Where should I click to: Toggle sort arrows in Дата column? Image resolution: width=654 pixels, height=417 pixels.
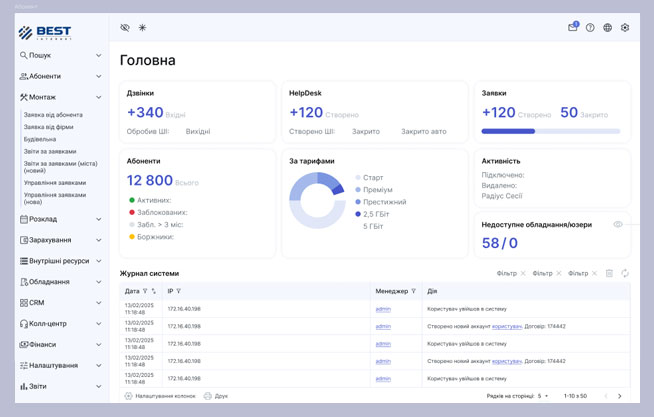pyautogui.click(x=154, y=291)
